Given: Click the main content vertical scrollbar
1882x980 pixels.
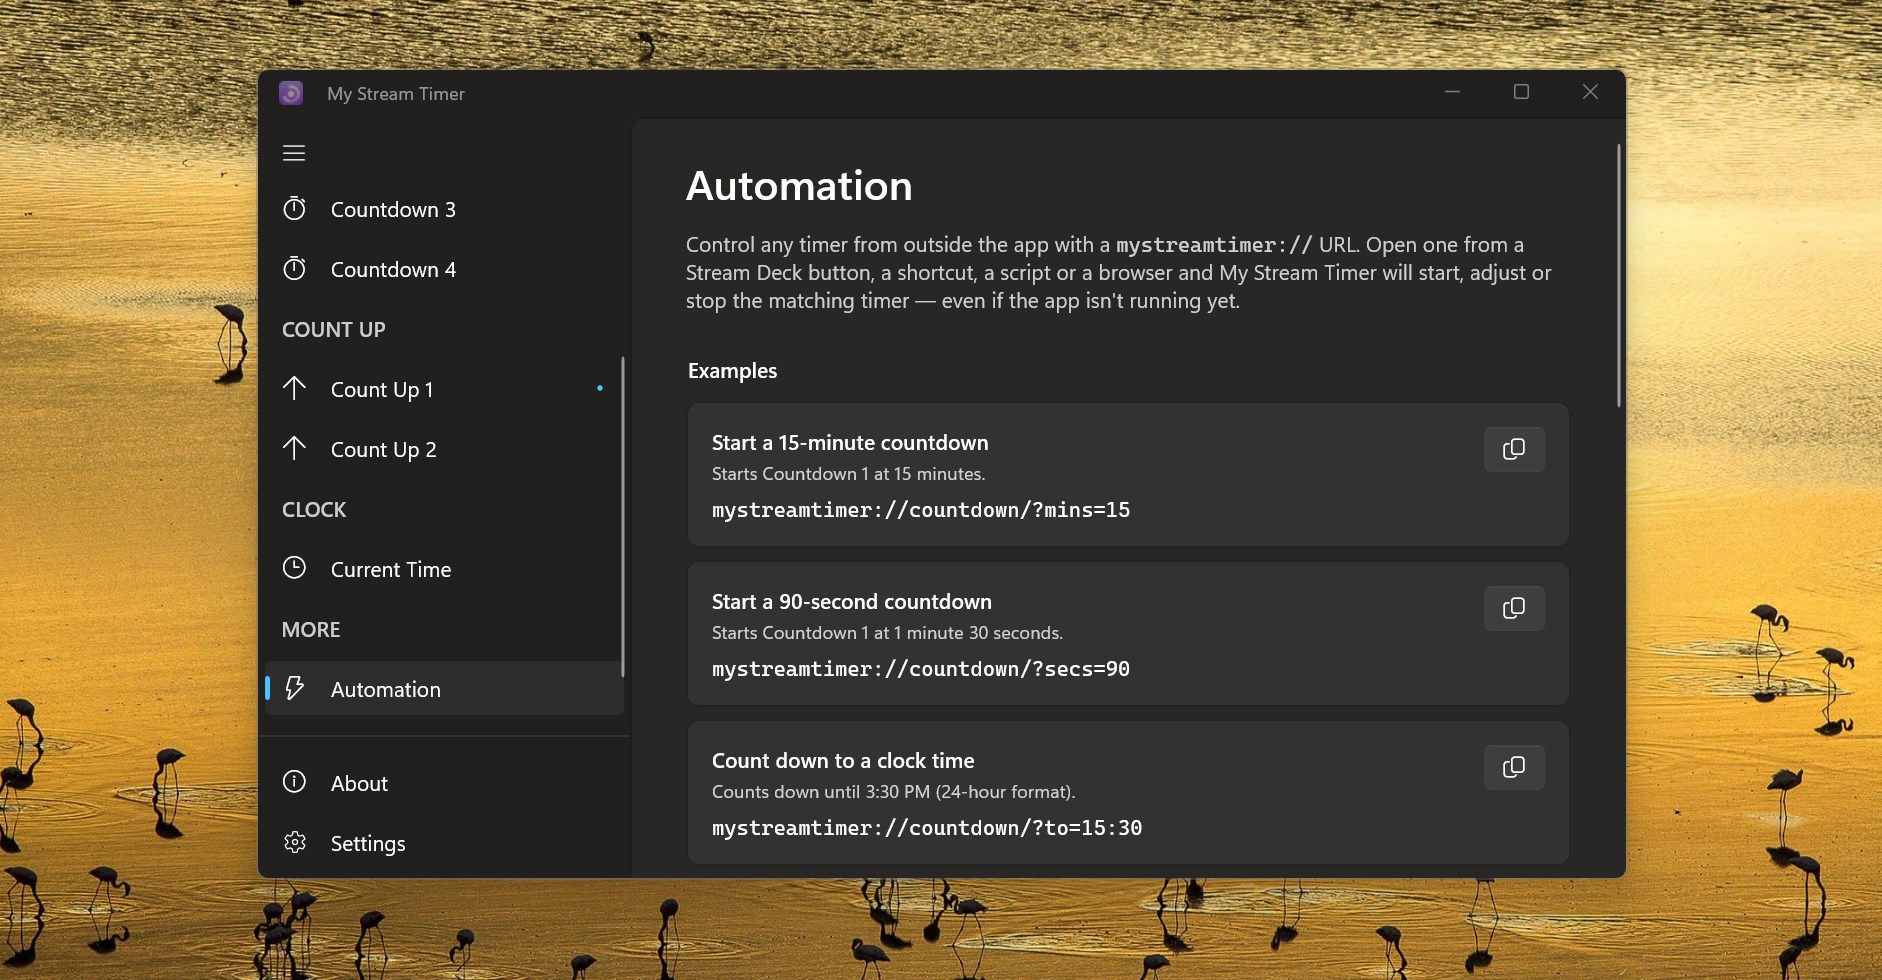Looking at the screenshot, I should coord(1618,275).
